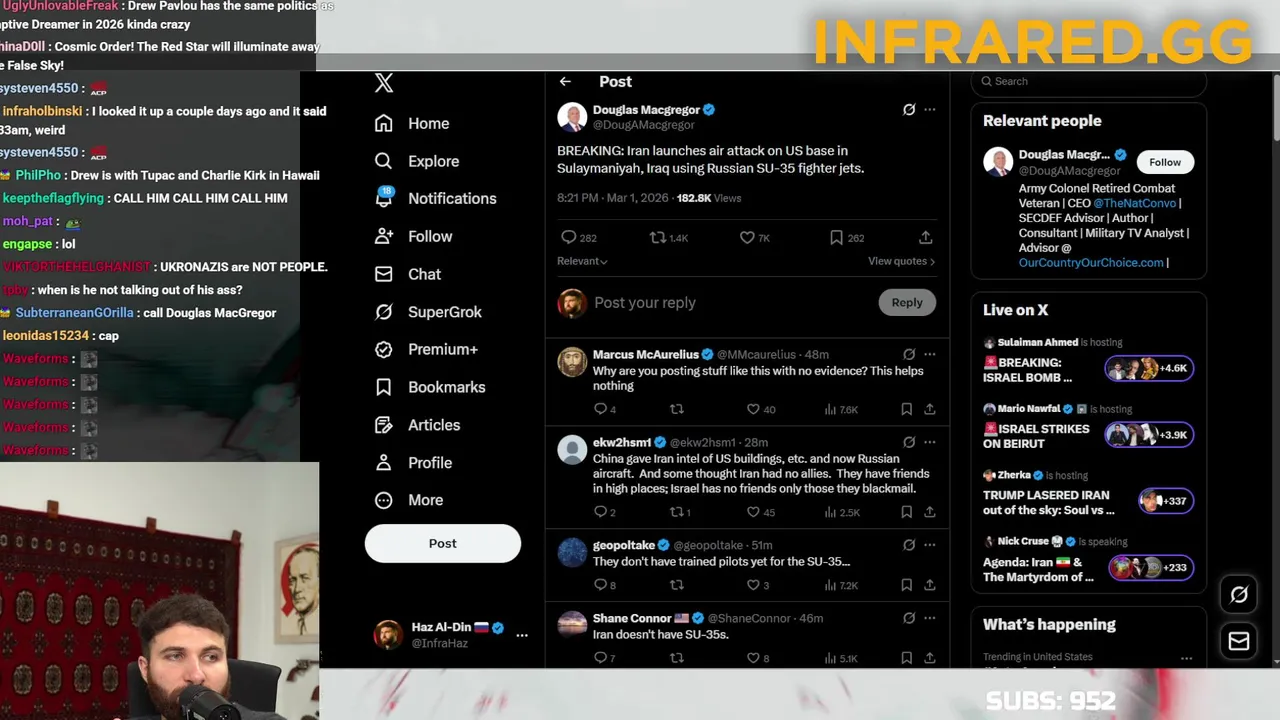This screenshot has height=720, width=1280.
Task: Open floating Messages envelope button
Action: 1239,641
